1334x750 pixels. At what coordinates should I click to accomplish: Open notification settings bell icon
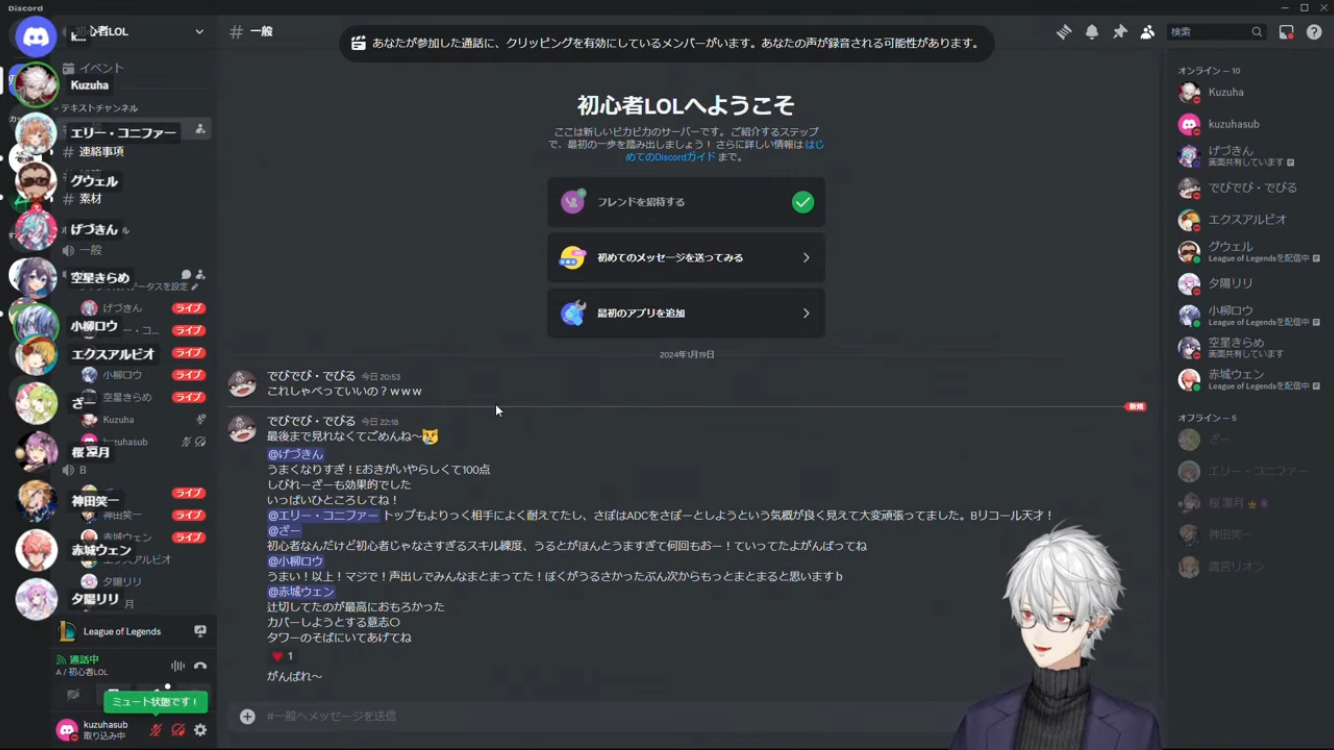point(1092,32)
